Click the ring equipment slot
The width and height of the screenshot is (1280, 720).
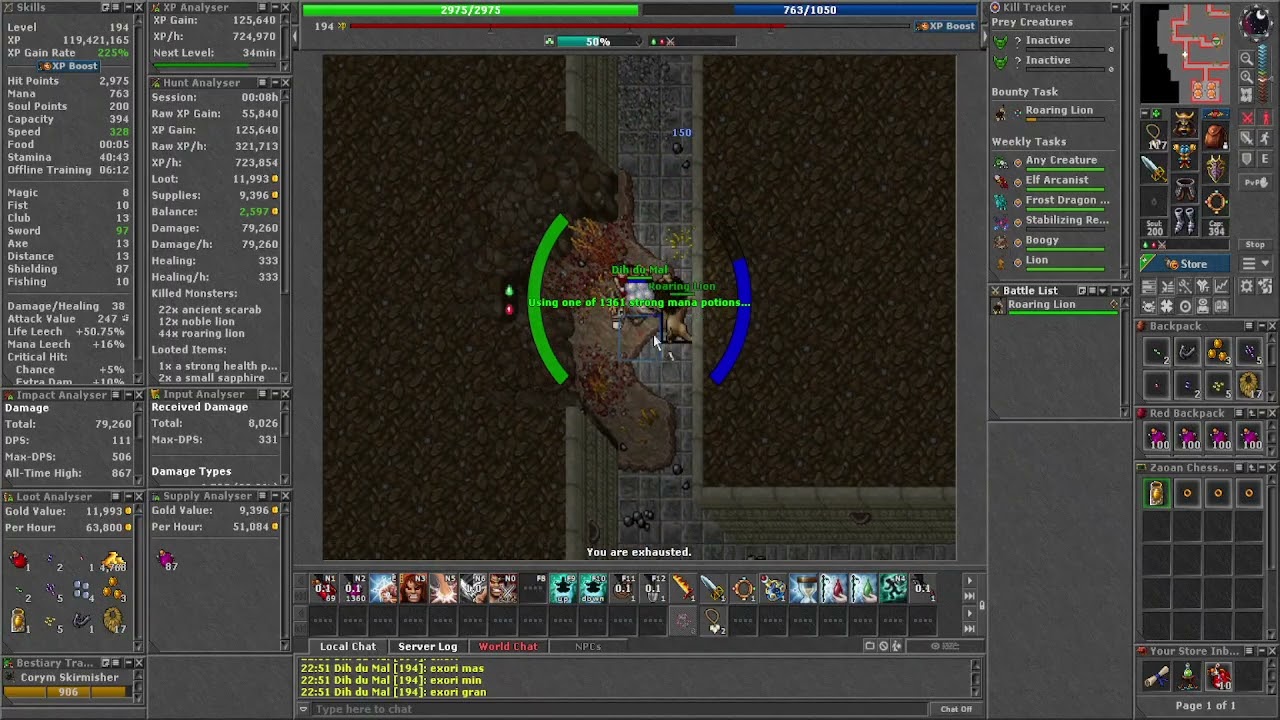click(1216, 201)
